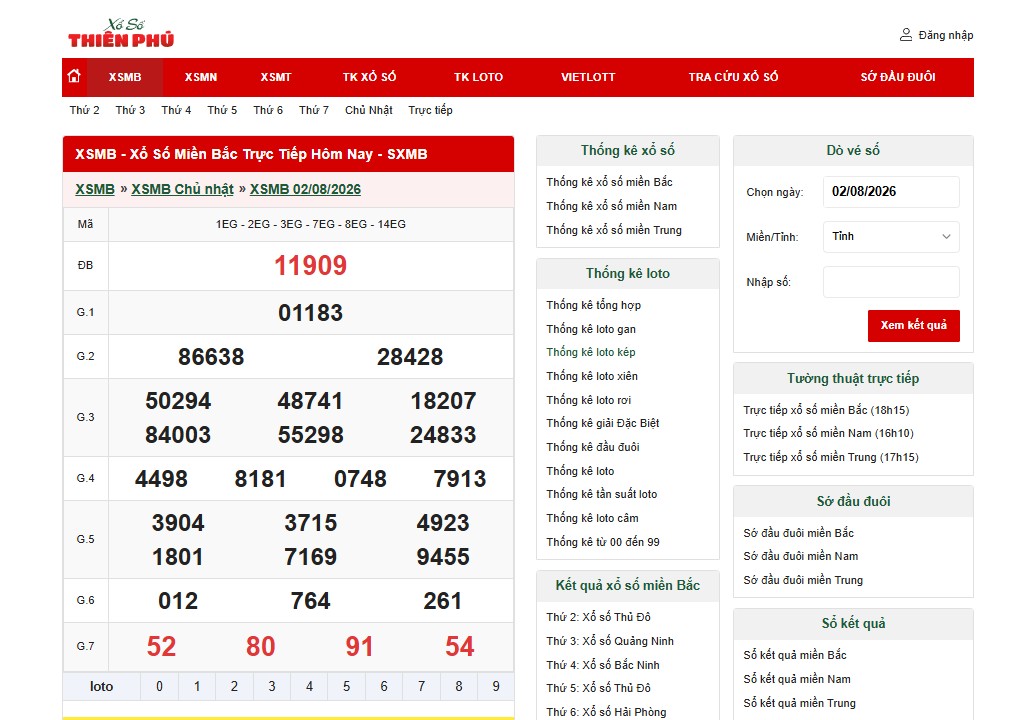The width and height of the screenshot is (1023, 720).
Task: Open Sổ kết quả miền Bắc
Action: pos(795,655)
